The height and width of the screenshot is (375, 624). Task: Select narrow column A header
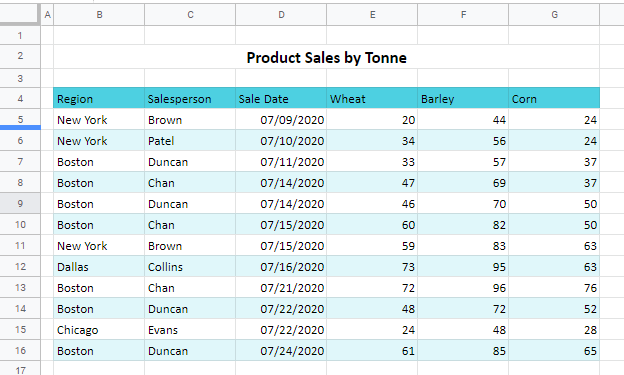47,15
